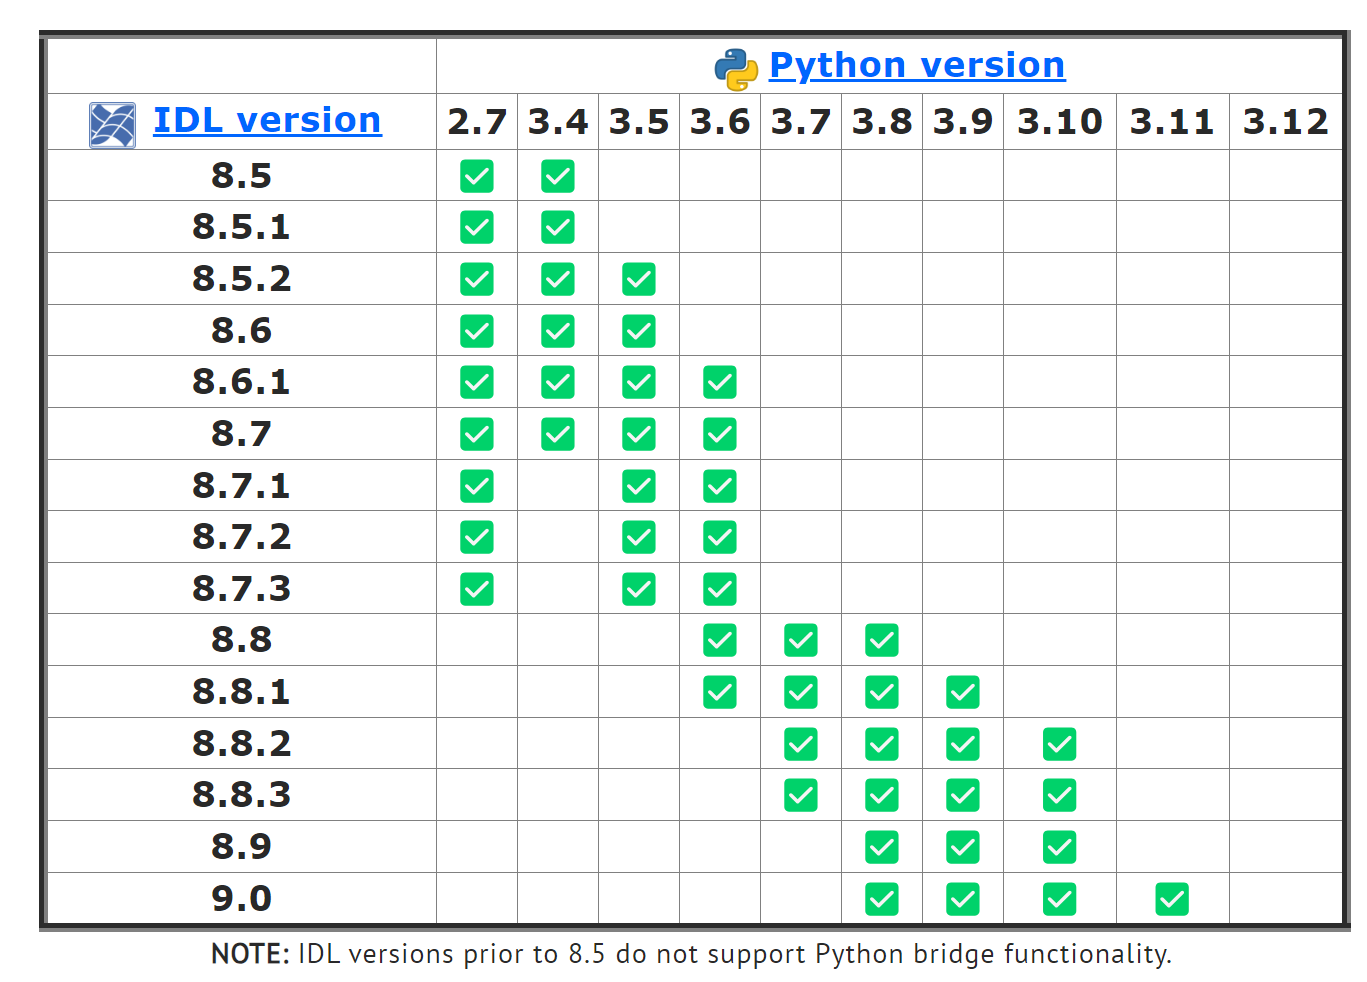Screen dimensions: 1367x982
Task: Click the 3.9 column header
Action: click(x=963, y=122)
